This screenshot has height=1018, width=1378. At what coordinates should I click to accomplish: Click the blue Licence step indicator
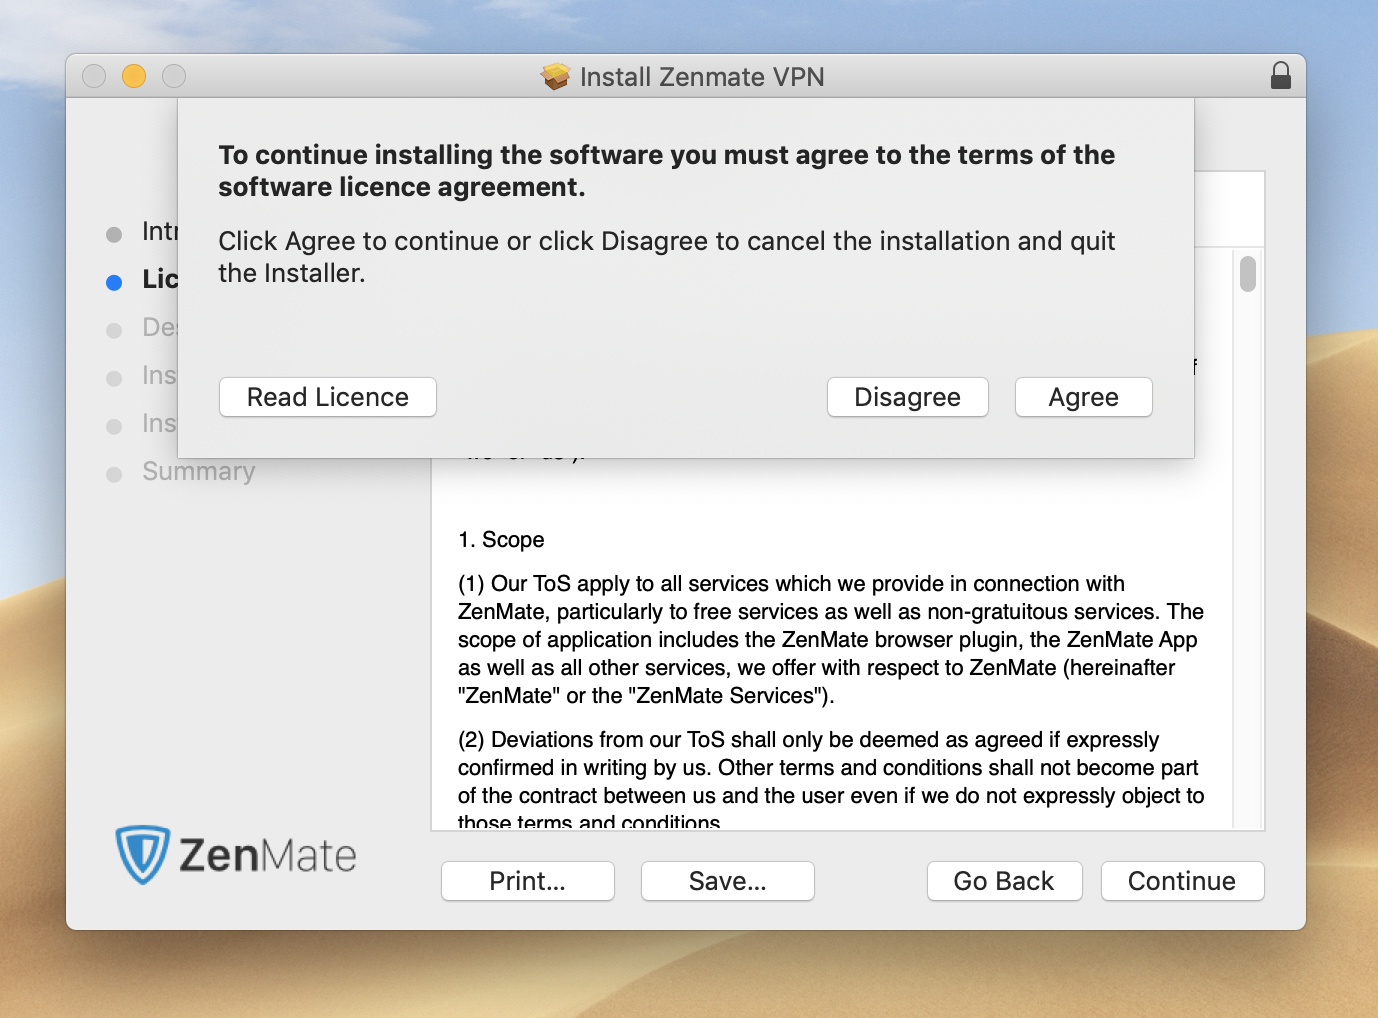tap(113, 282)
